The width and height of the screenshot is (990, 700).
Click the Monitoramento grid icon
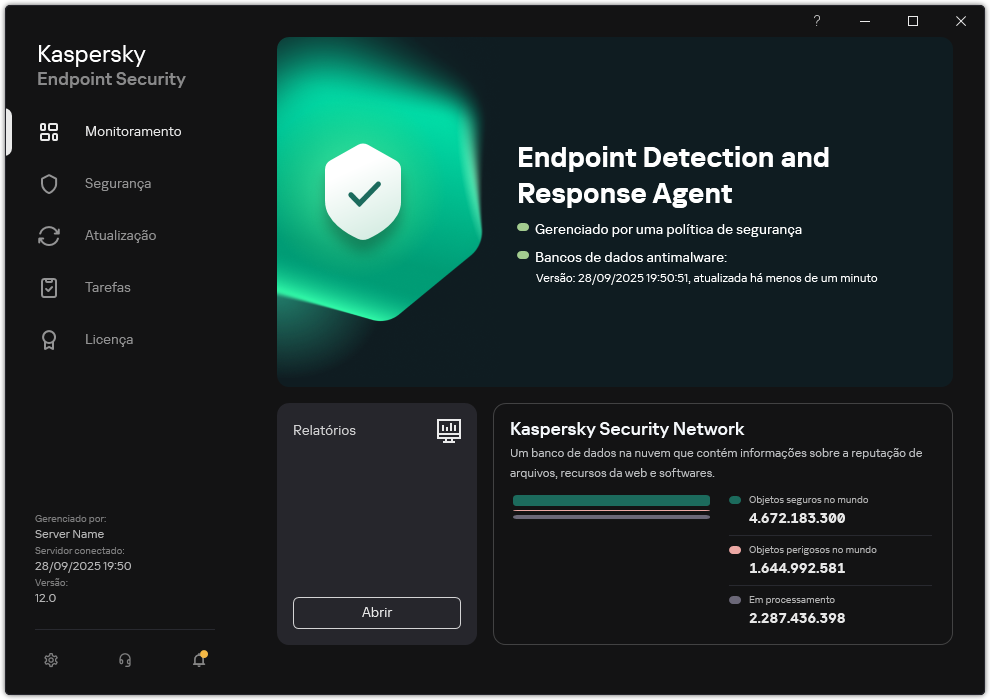[49, 132]
